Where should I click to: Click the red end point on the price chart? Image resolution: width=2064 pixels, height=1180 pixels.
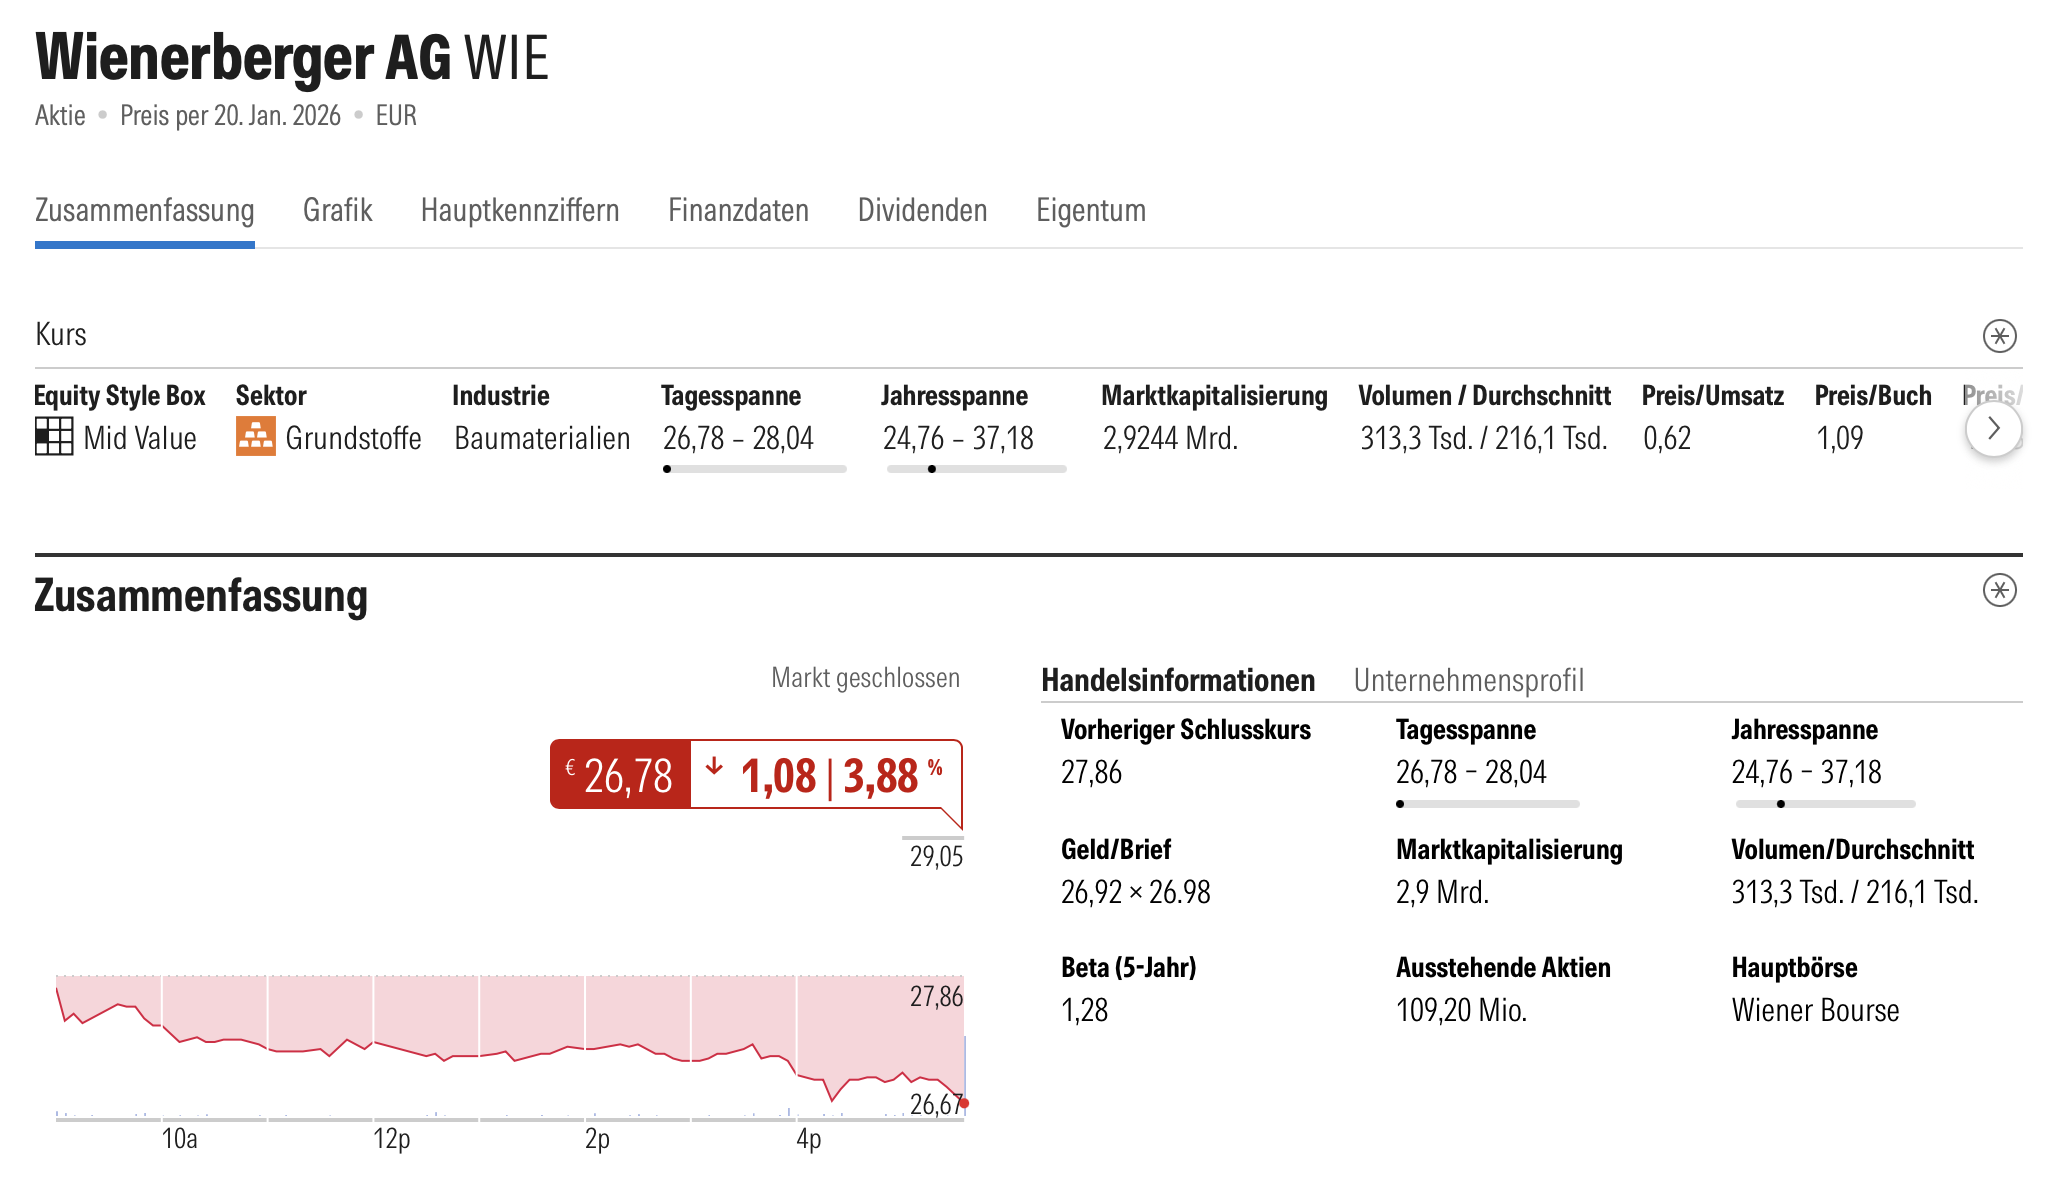tap(964, 1103)
